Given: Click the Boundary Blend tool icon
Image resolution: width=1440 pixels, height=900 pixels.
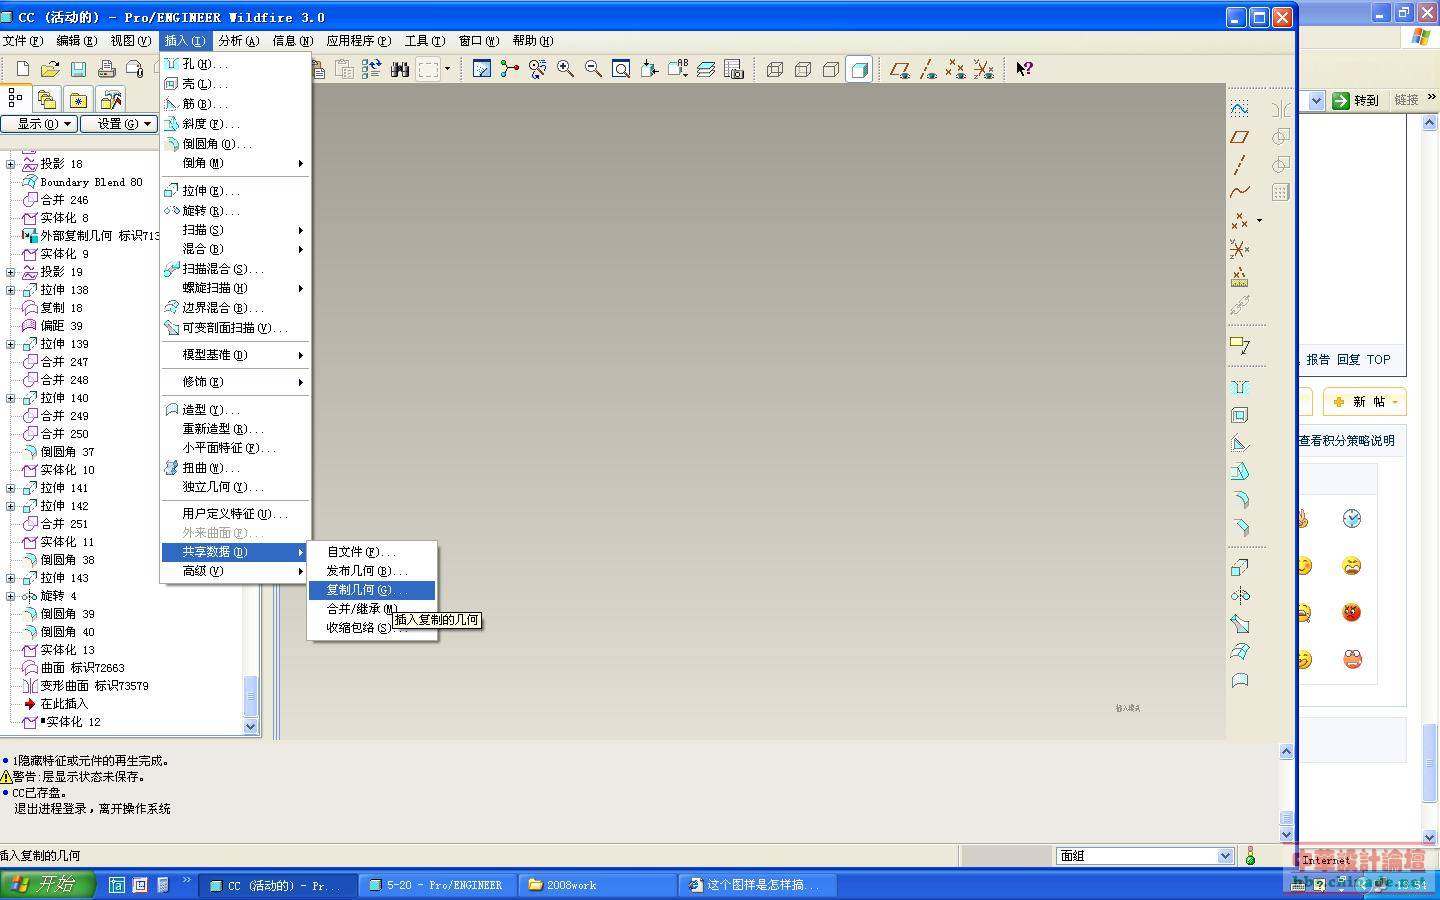Looking at the screenshot, I should click(x=1240, y=652).
